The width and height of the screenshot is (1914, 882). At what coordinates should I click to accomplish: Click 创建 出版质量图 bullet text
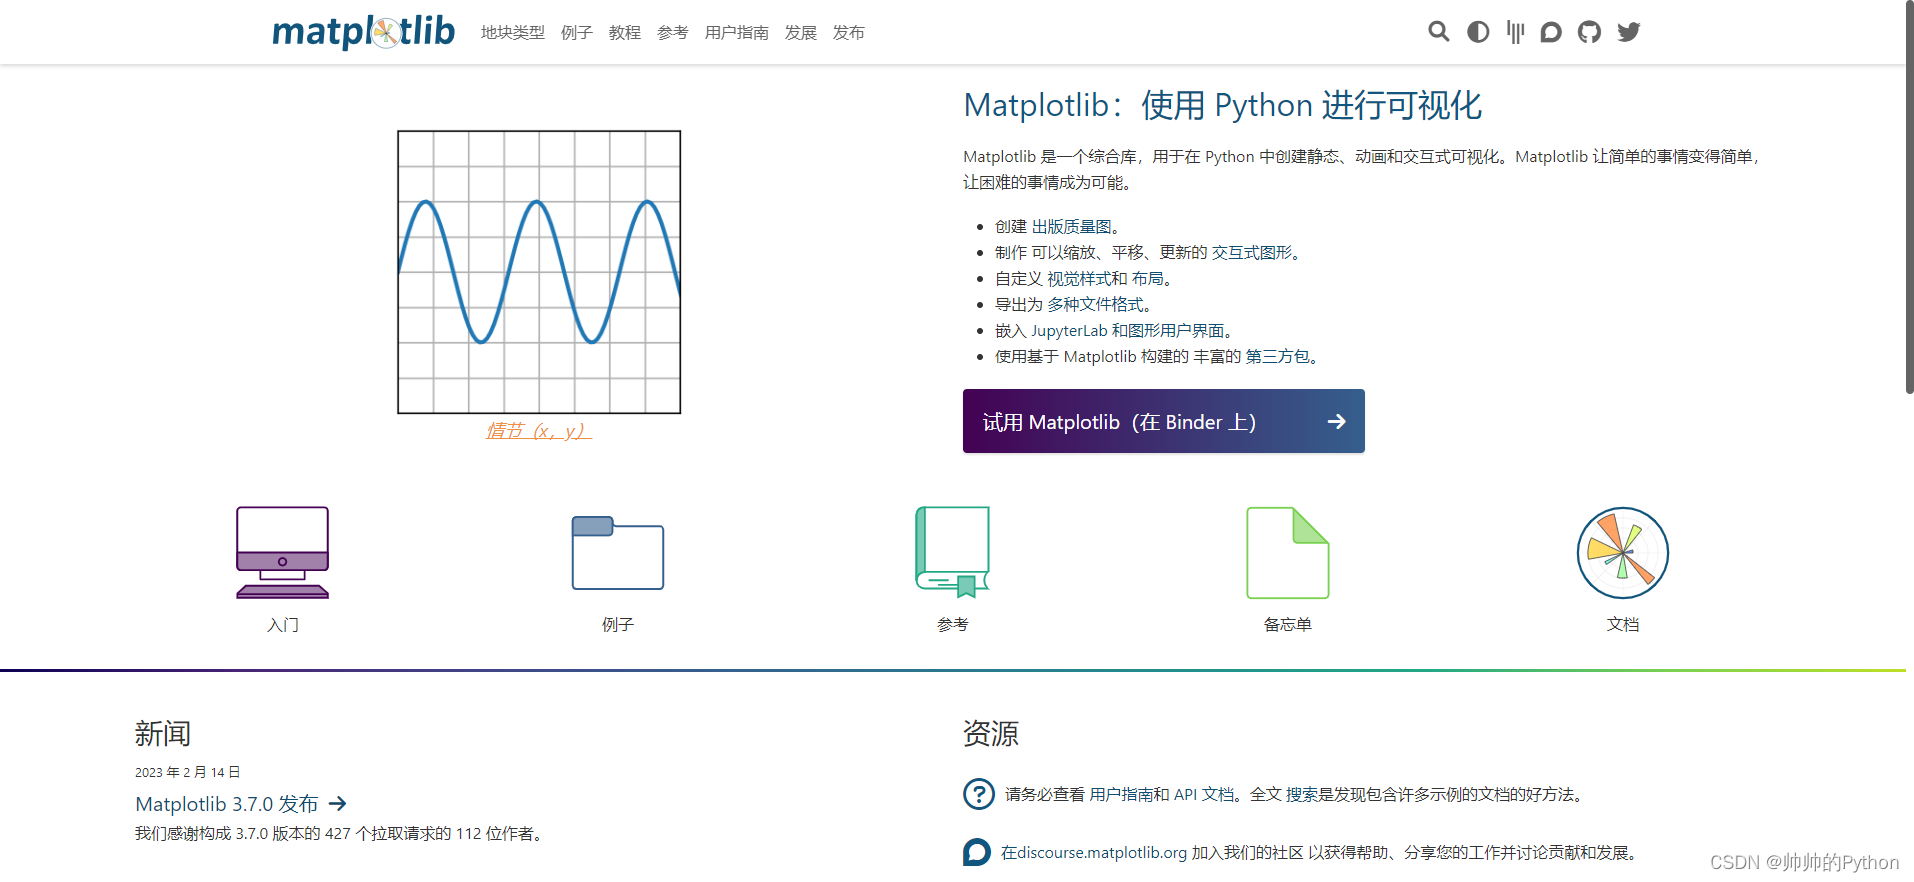[1057, 227]
